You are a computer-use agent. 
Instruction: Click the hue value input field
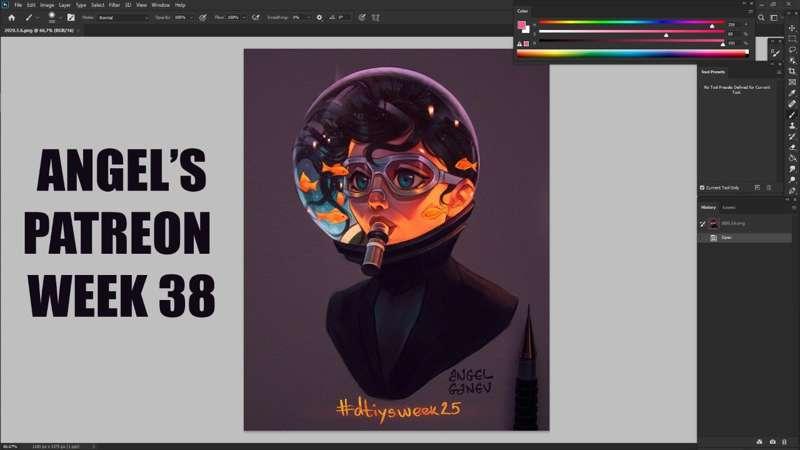pyautogui.click(x=732, y=24)
